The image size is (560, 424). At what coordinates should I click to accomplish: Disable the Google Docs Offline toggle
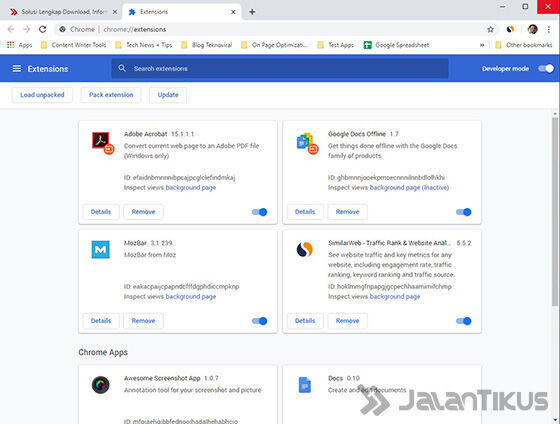coord(464,212)
